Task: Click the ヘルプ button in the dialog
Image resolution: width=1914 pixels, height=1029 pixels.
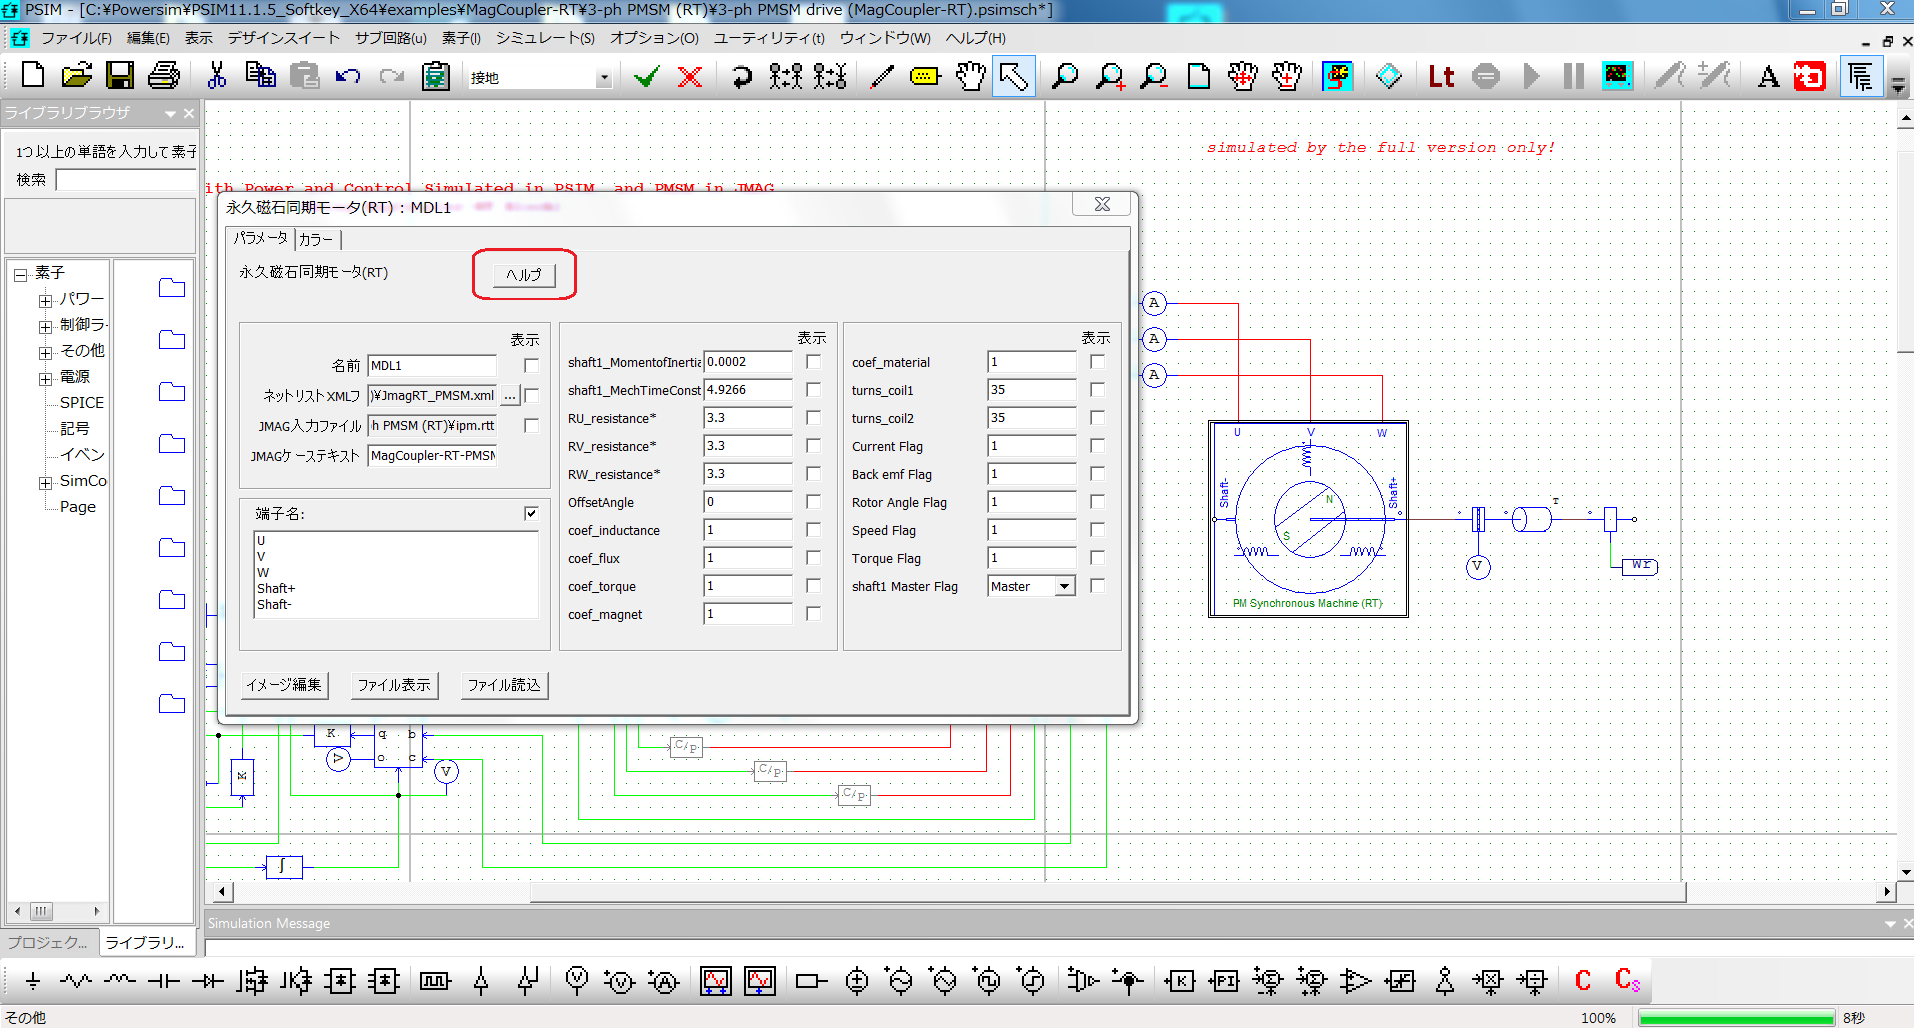Action: point(524,275)
